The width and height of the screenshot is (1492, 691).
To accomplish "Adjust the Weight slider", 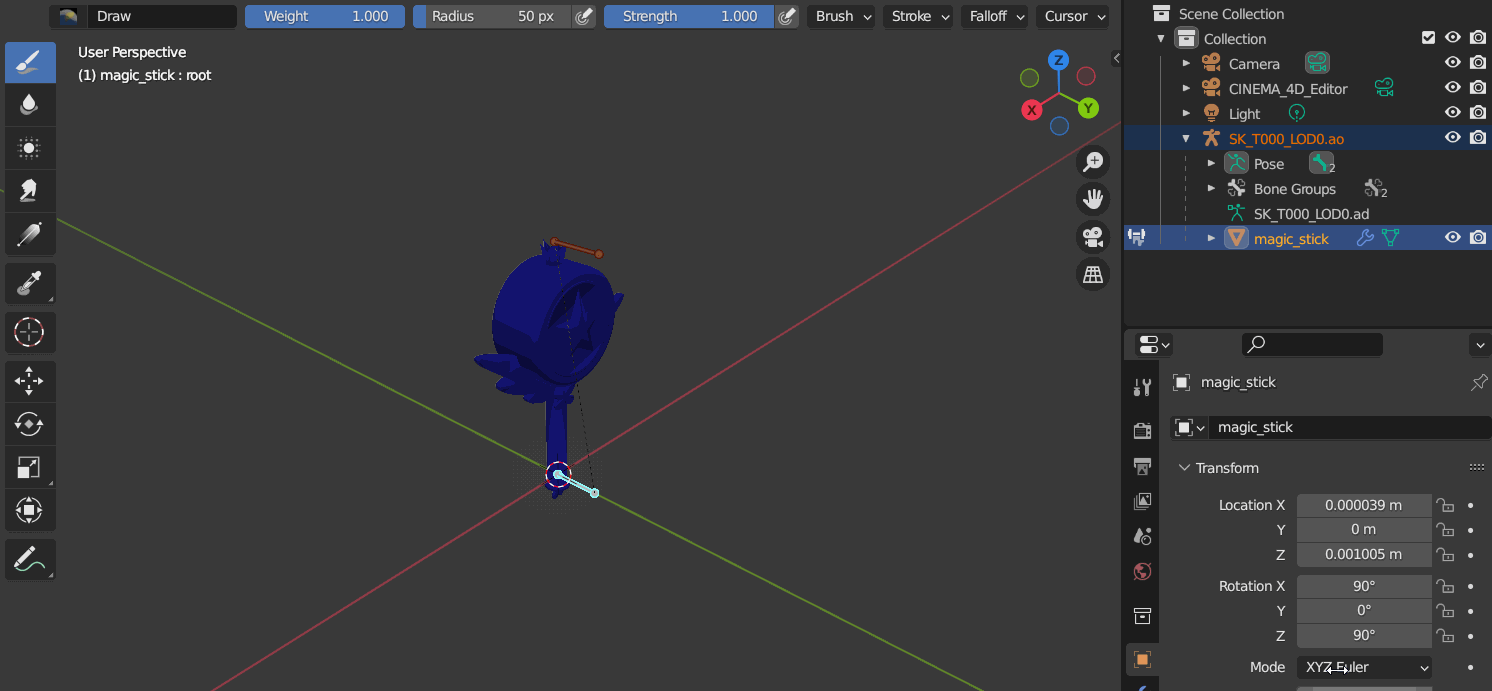I will pos(325,16).
